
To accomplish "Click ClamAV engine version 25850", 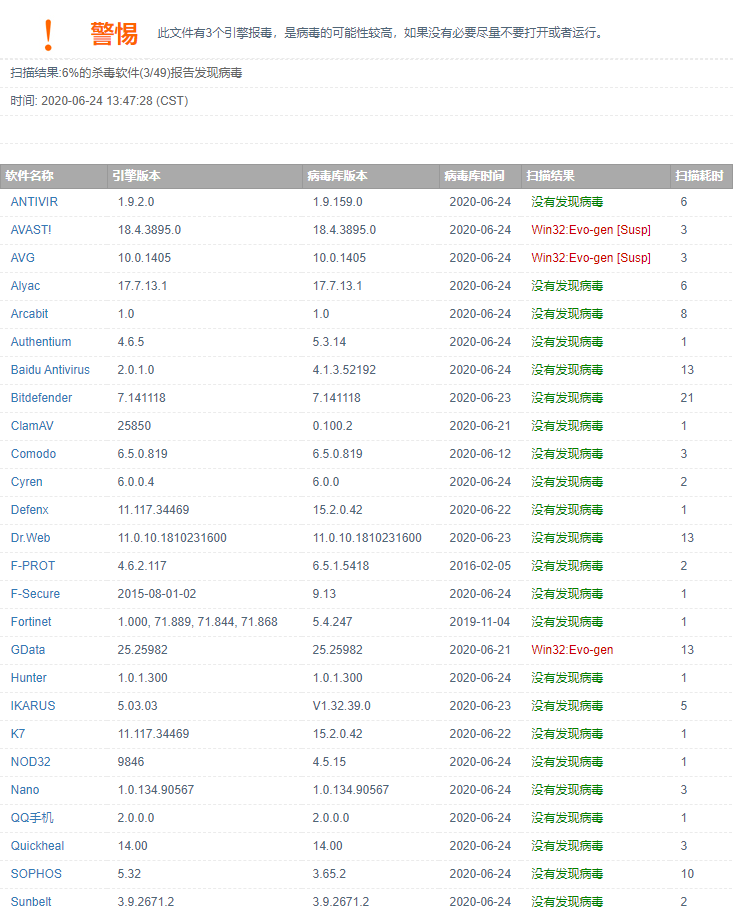I will tap(134, 426).
